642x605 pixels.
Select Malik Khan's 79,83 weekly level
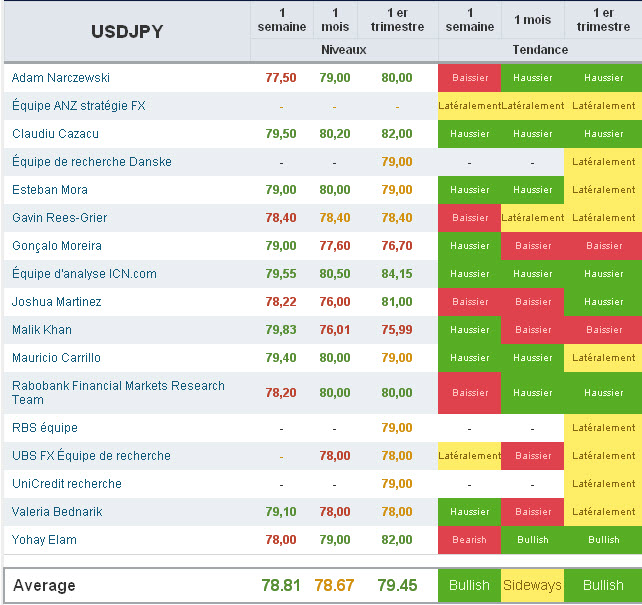281,330
